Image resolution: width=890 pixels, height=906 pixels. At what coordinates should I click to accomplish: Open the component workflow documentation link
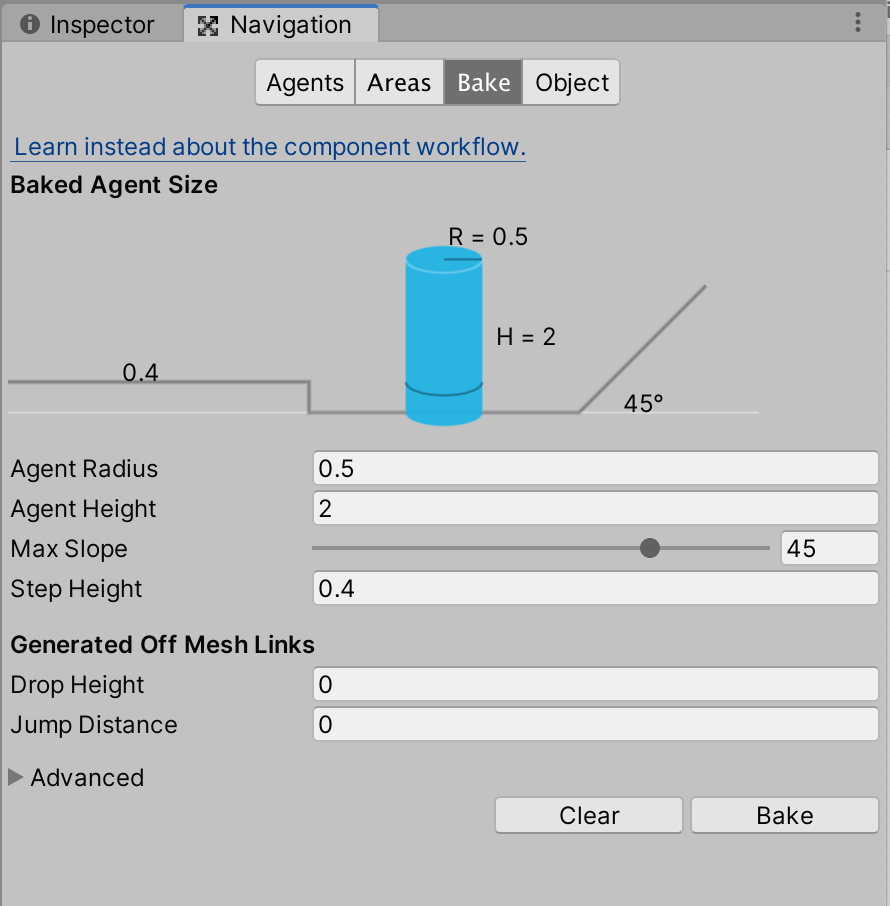click(x=268, y=146)
